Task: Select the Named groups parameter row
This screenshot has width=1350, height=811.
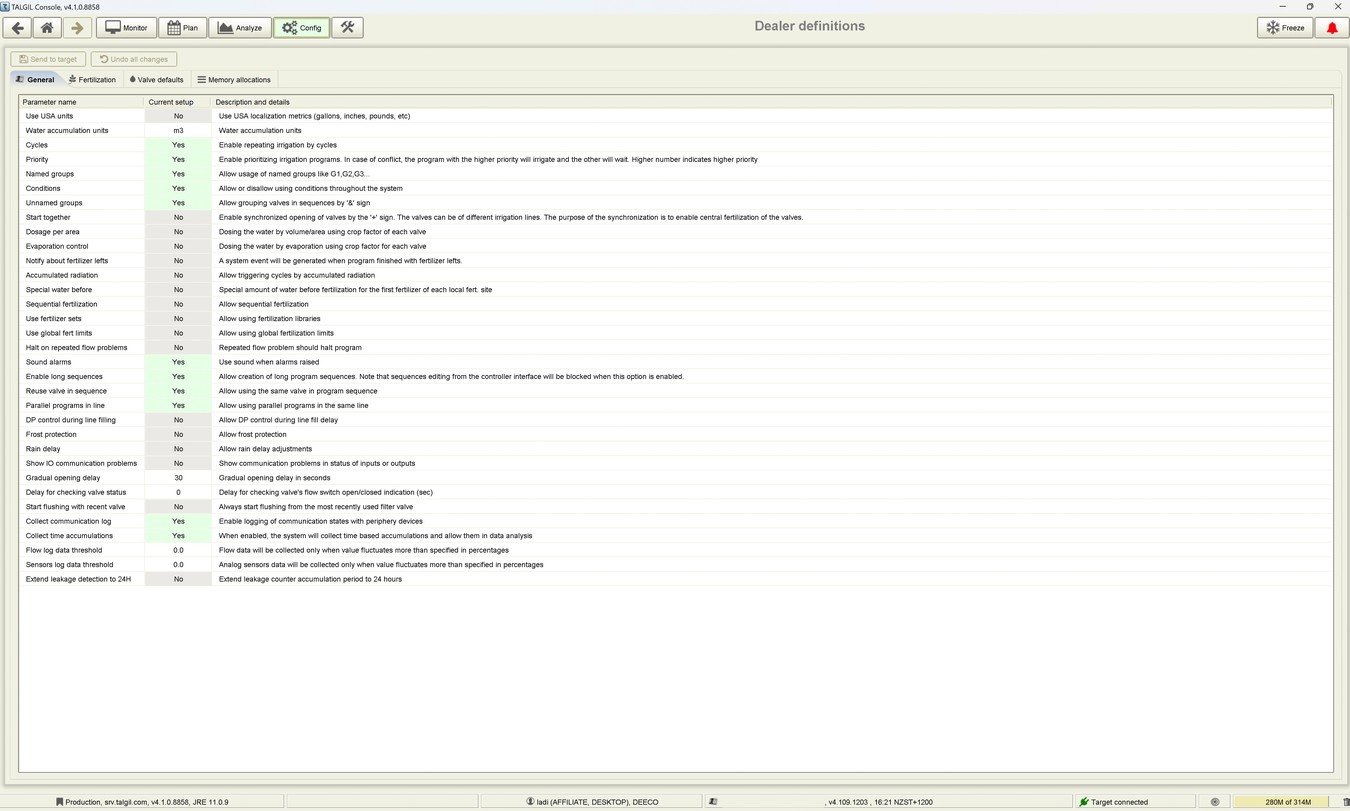Action: tap(676, 174)
